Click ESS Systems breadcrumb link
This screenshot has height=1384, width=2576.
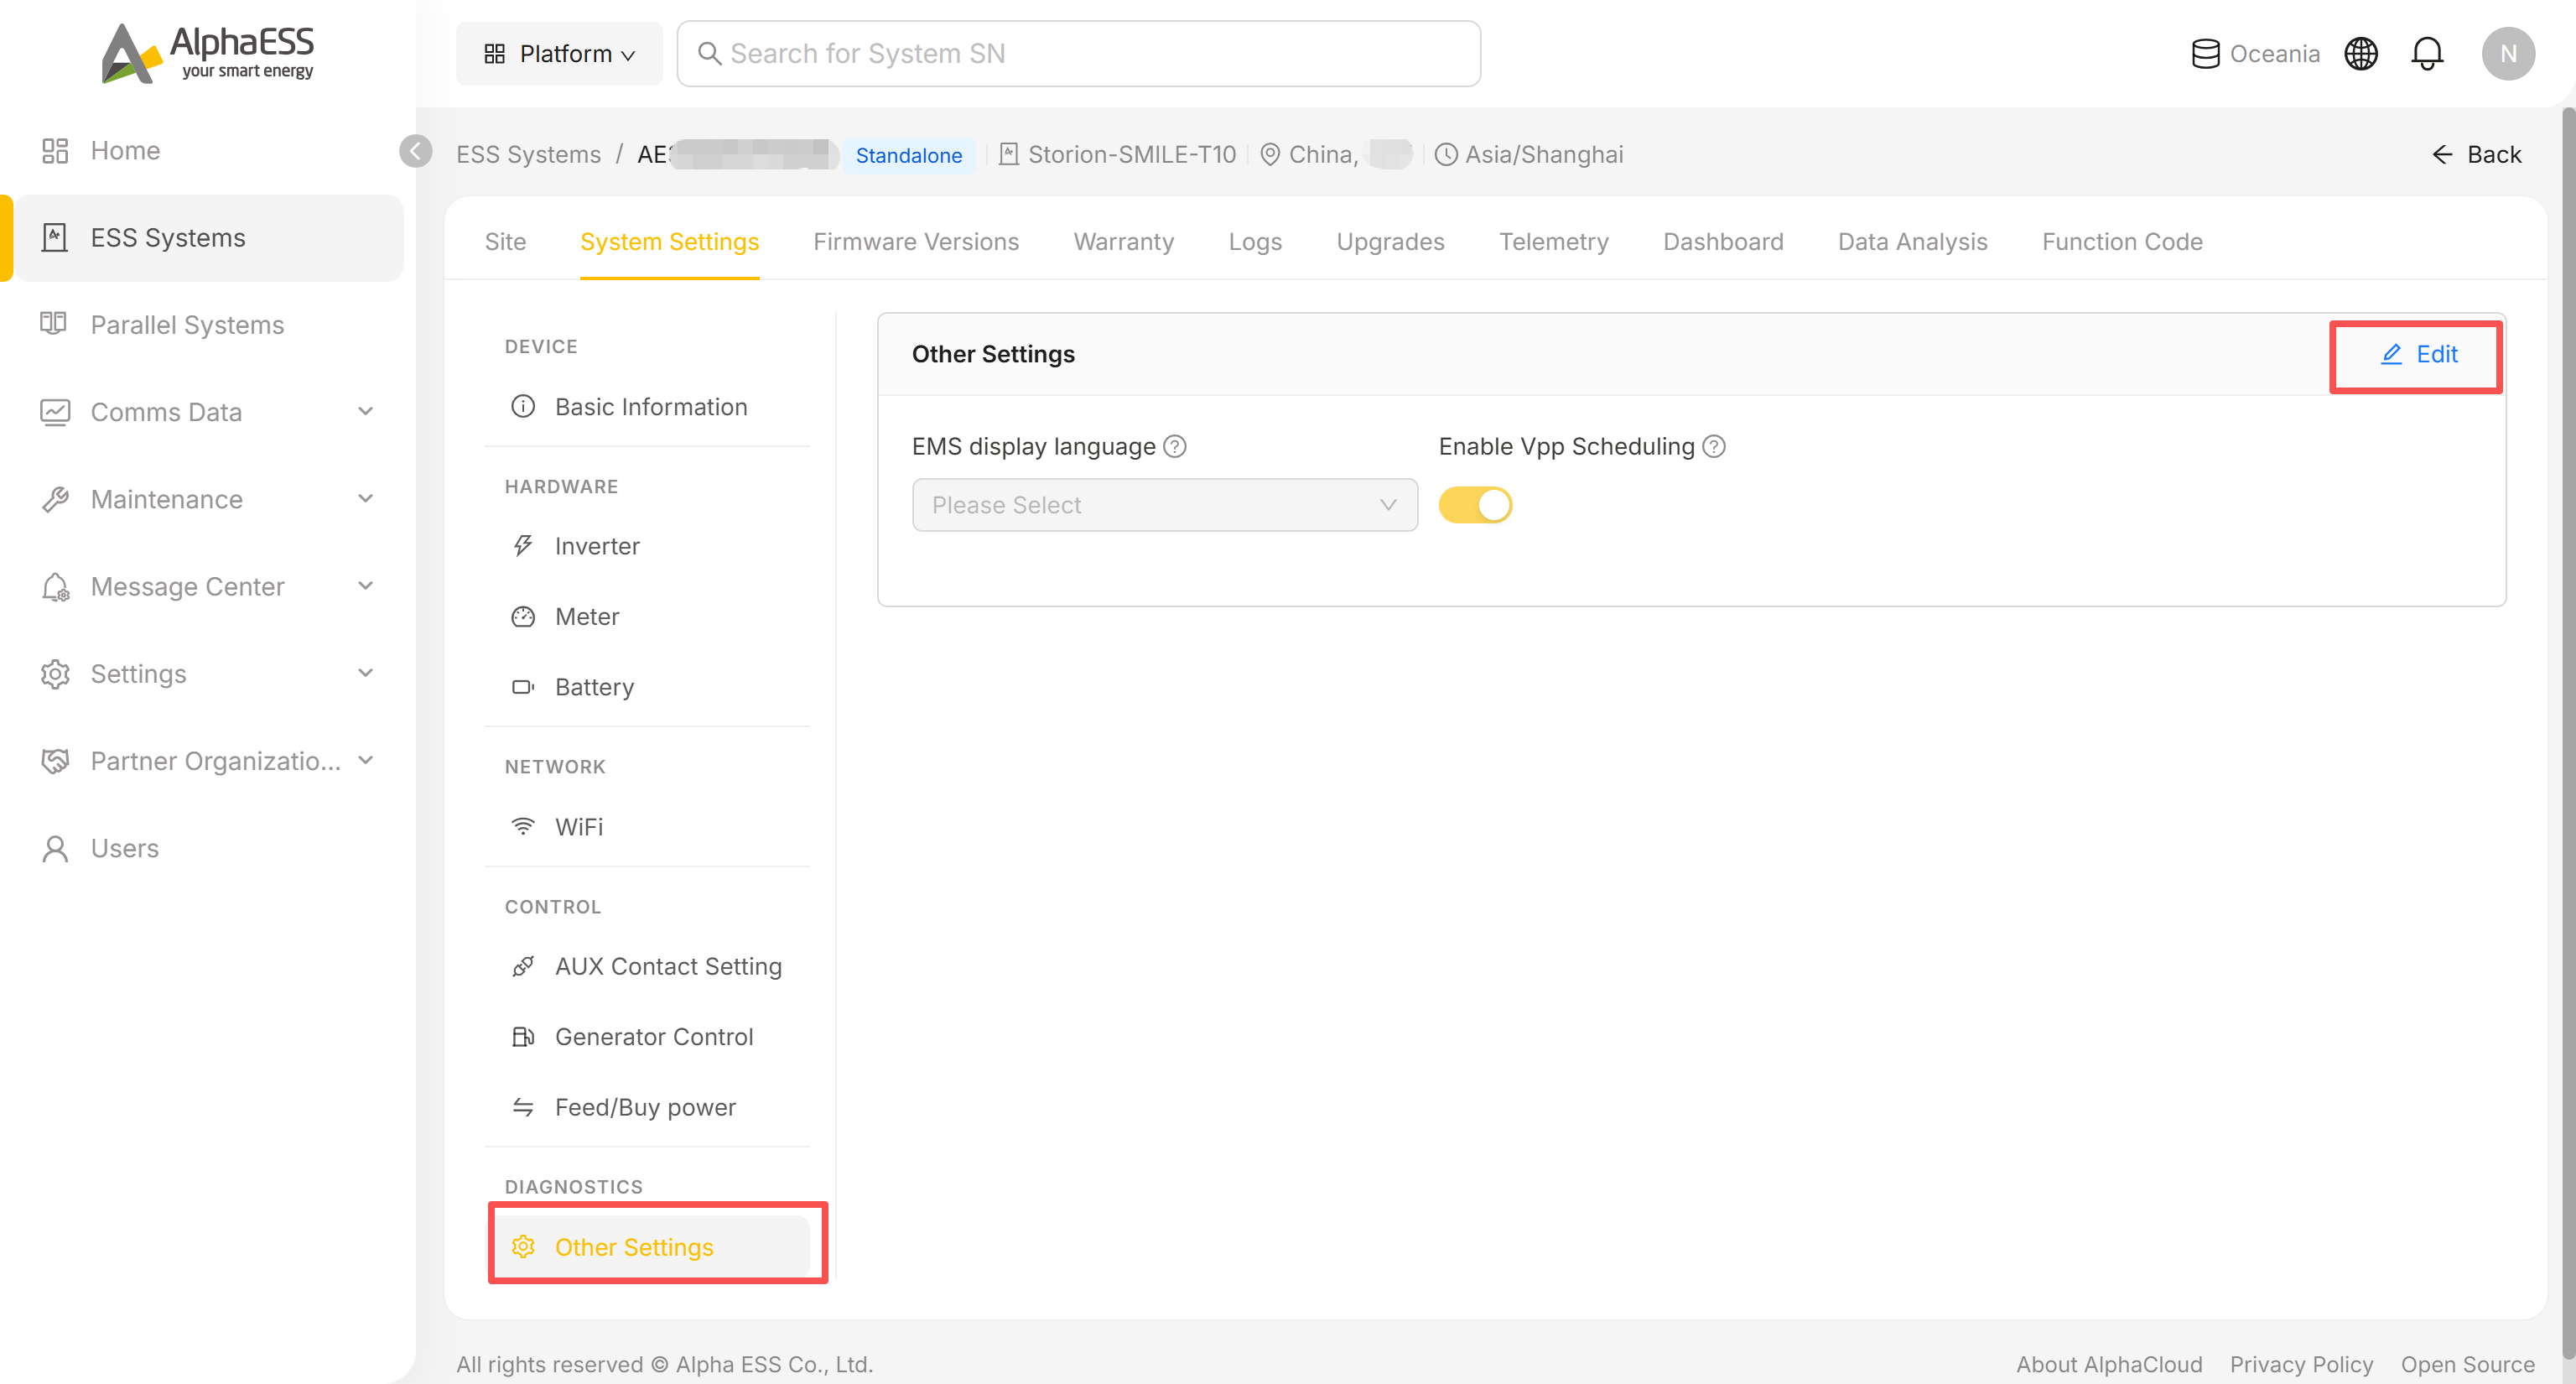click(528, 155)
